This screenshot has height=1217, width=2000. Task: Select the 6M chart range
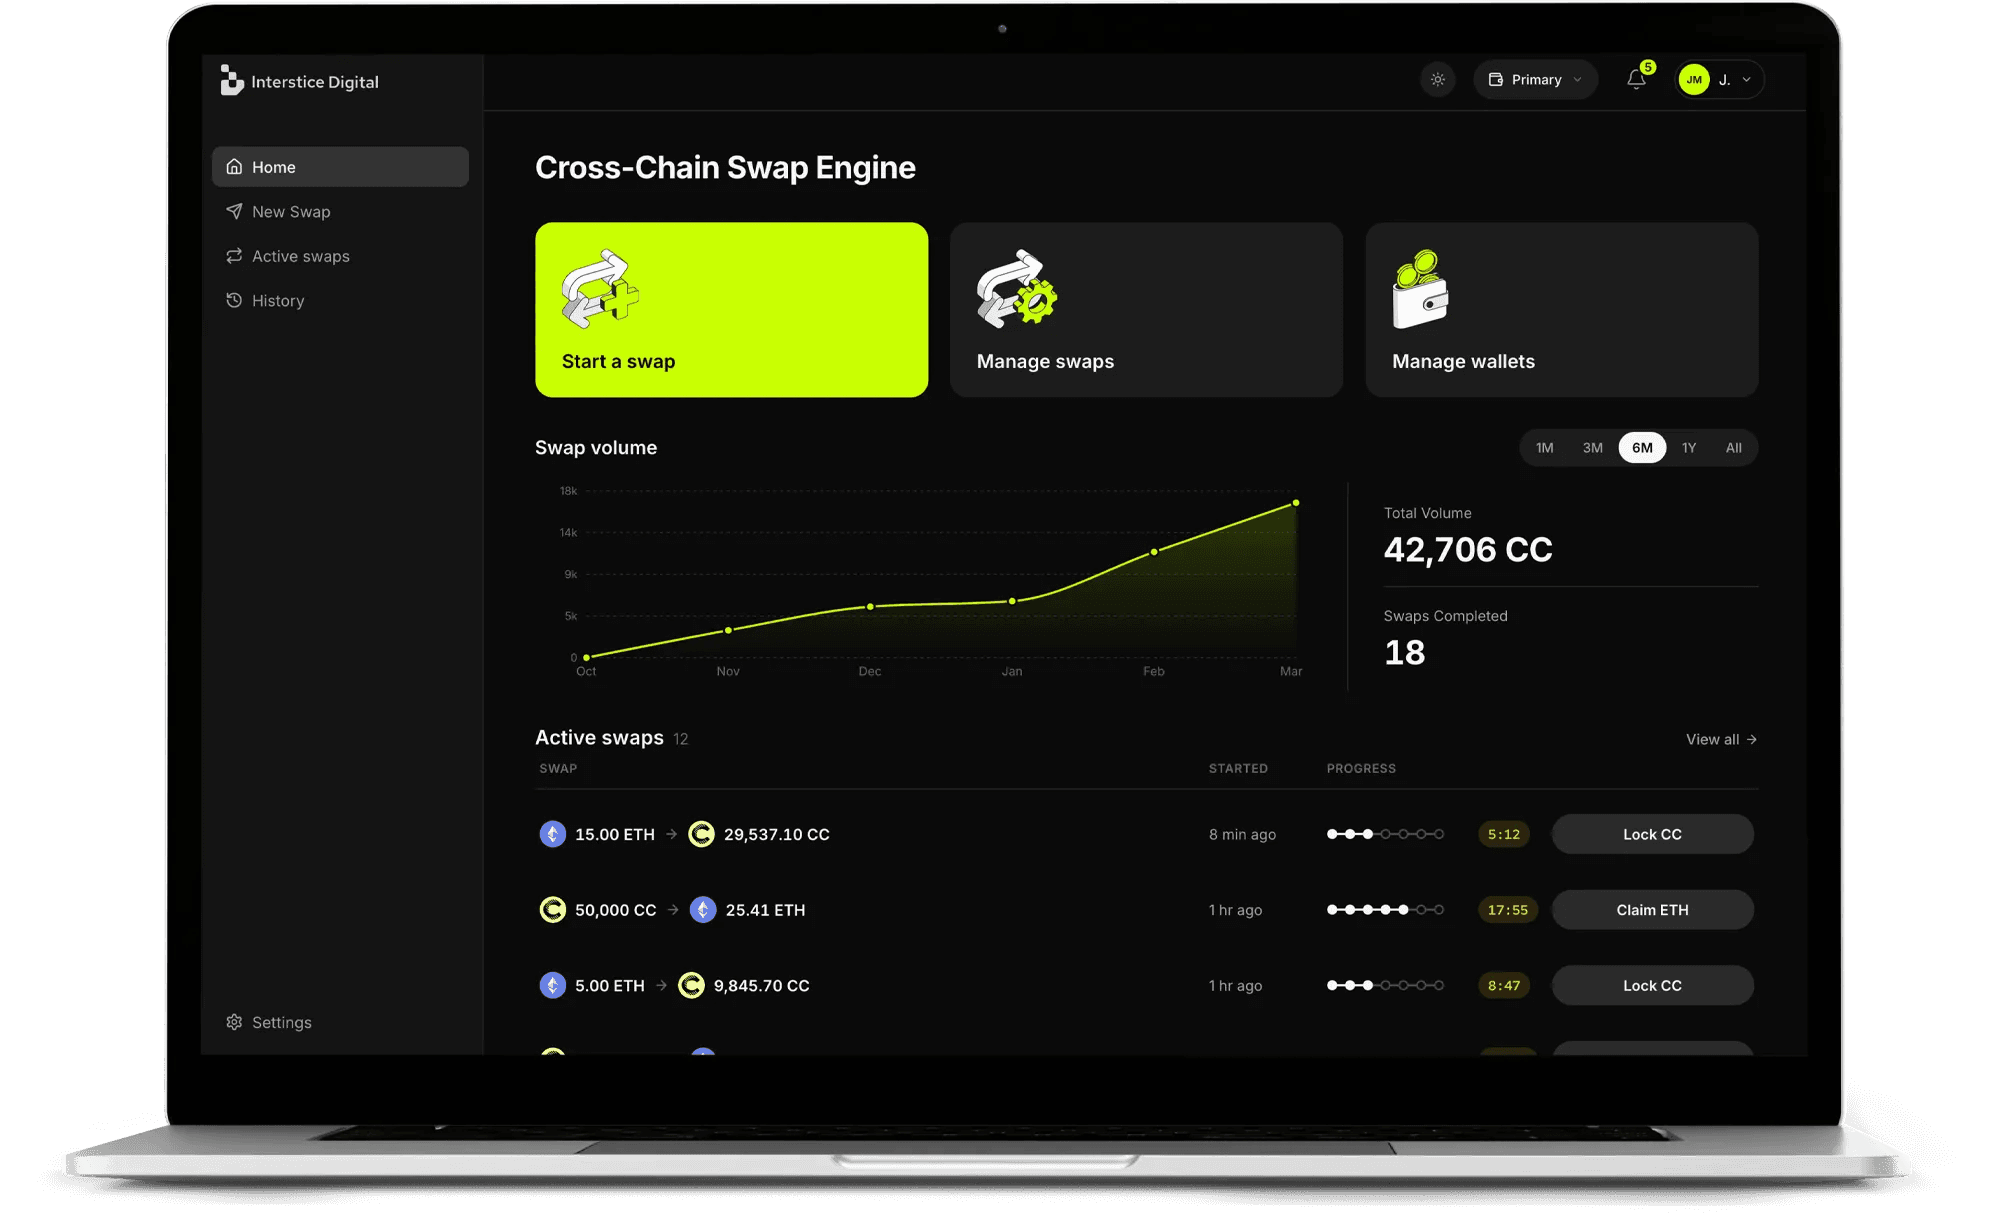point(1642,448)
